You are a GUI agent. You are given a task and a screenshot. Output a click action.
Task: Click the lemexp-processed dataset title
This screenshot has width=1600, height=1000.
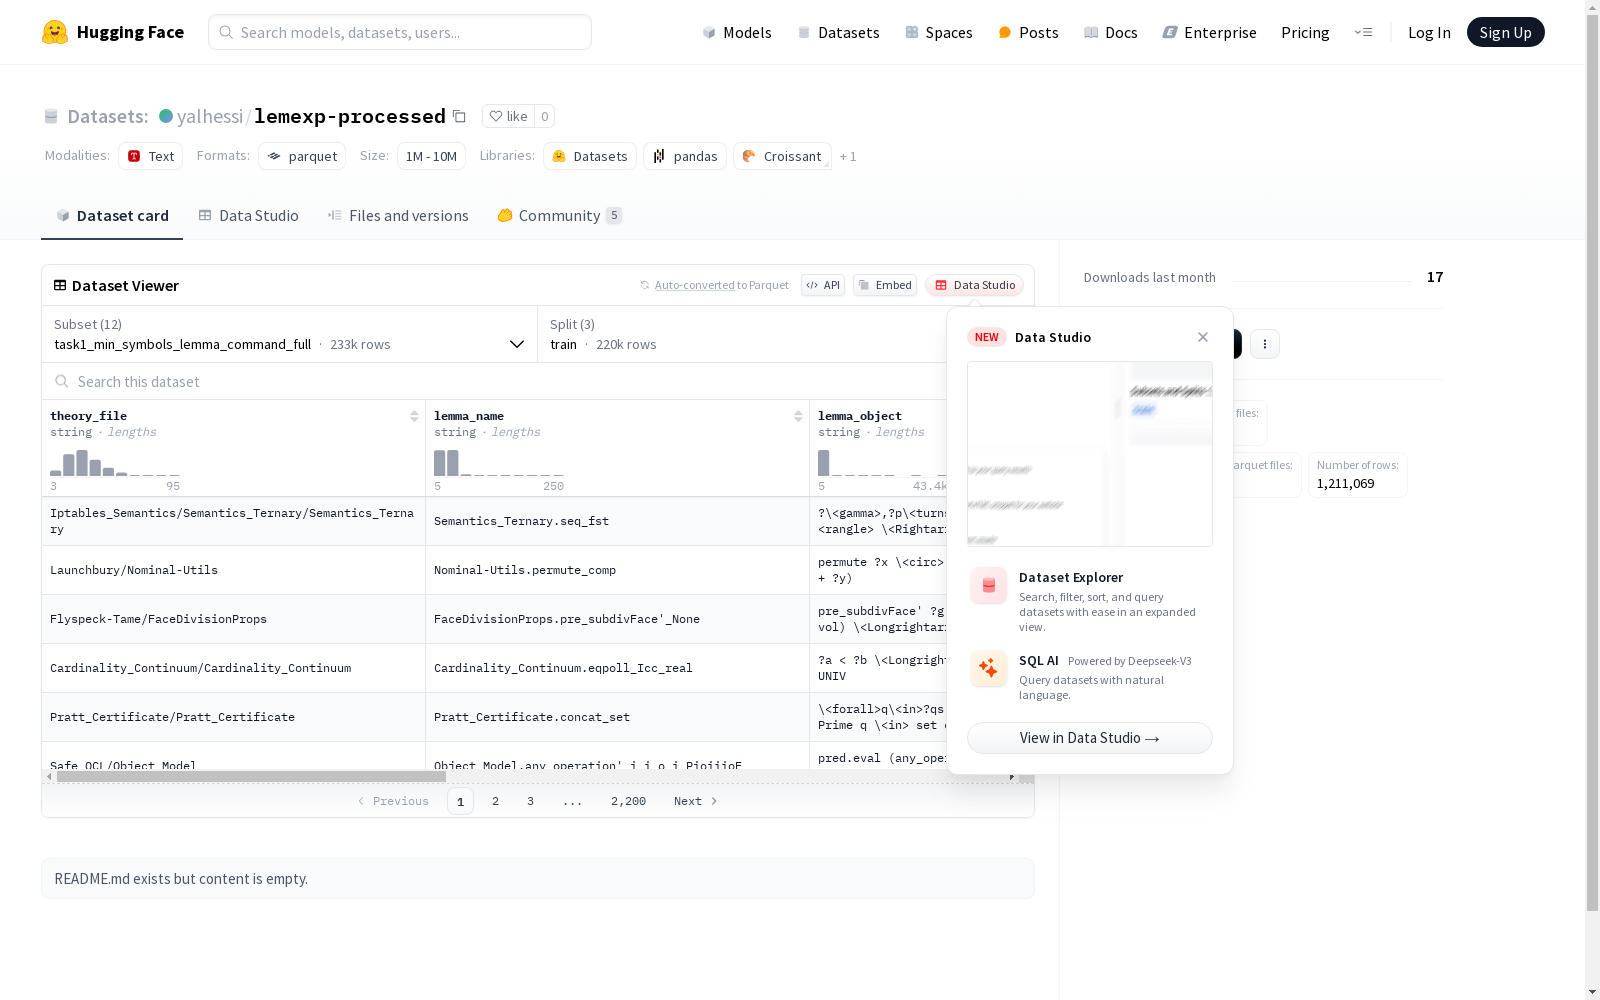pos(350,116)
